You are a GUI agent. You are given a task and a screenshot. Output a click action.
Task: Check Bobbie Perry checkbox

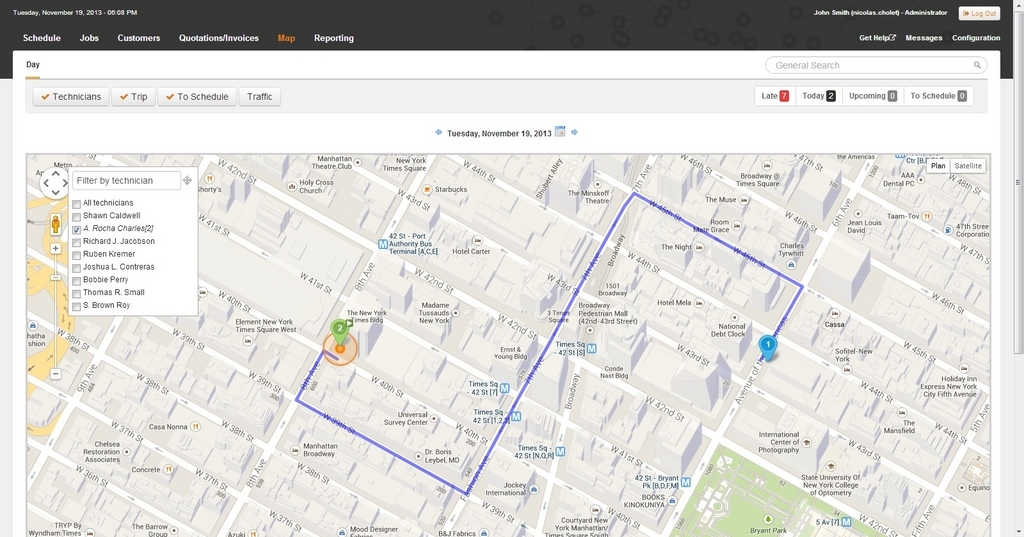click(x=77, y=280)
